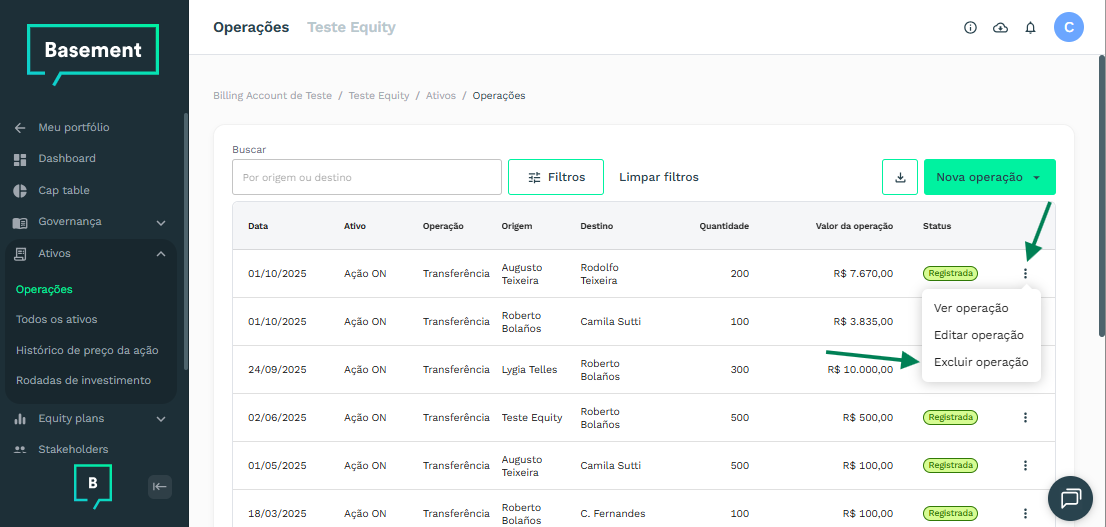Open the notifications bell
This screenshot has height=527, width=1106.
[1030, 28]
